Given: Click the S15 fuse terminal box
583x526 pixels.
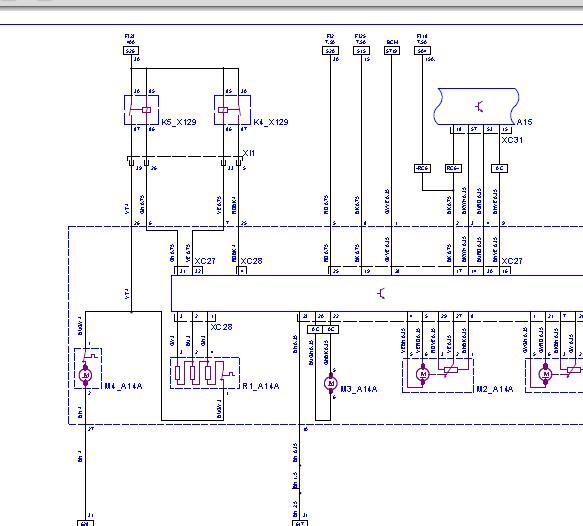Looking at the screenshot, I should tap(361, 51).
